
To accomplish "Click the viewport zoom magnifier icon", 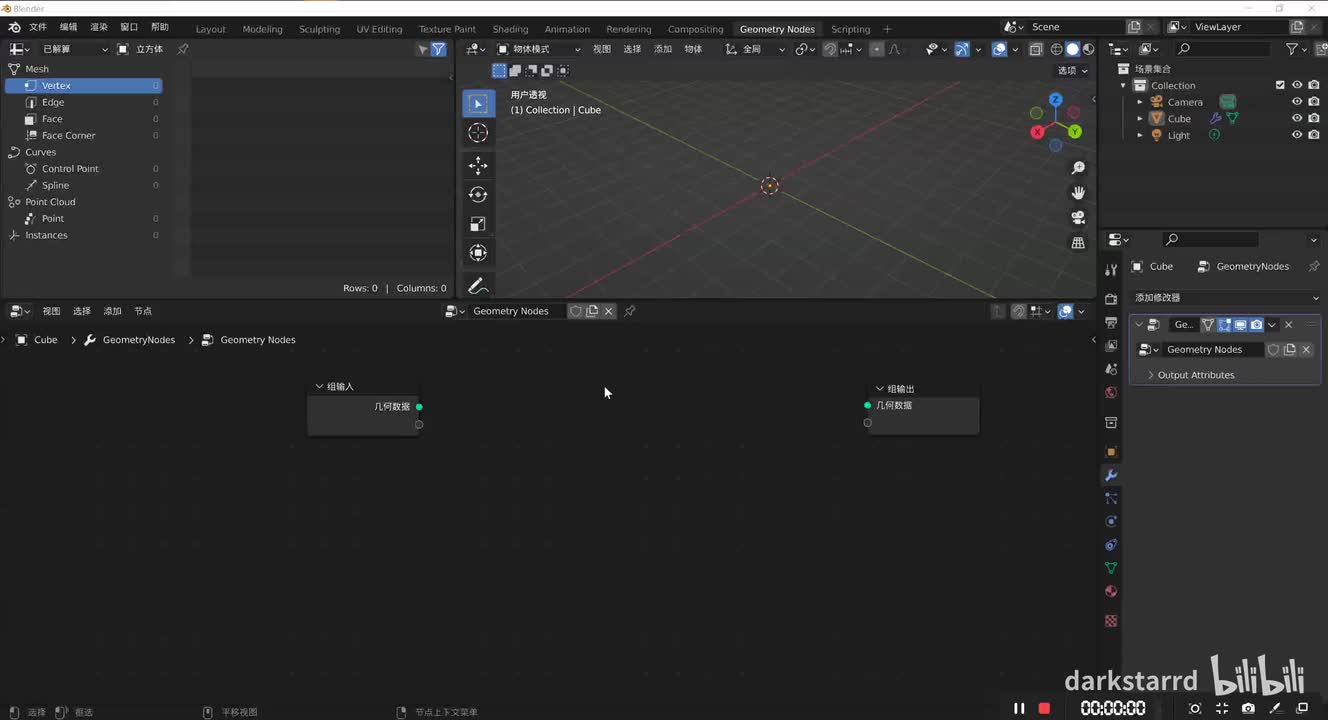I will pyautogui.click(x=1078, y=168).
